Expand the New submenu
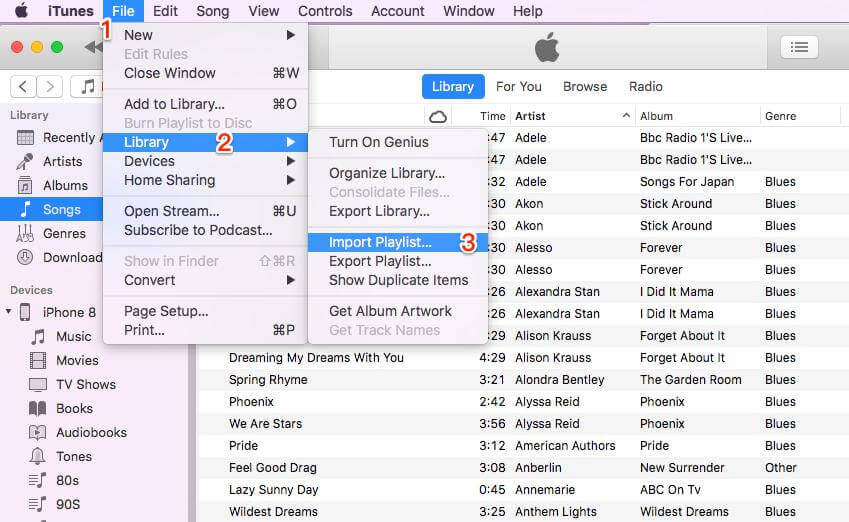The height and width of the screenshot is (522, 849). point(206,35)
